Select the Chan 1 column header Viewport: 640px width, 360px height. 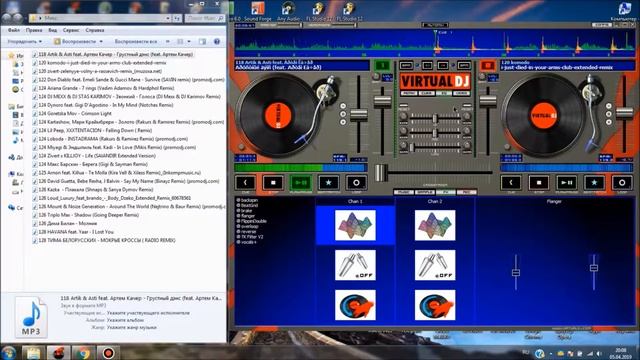(x=355, y=201)
